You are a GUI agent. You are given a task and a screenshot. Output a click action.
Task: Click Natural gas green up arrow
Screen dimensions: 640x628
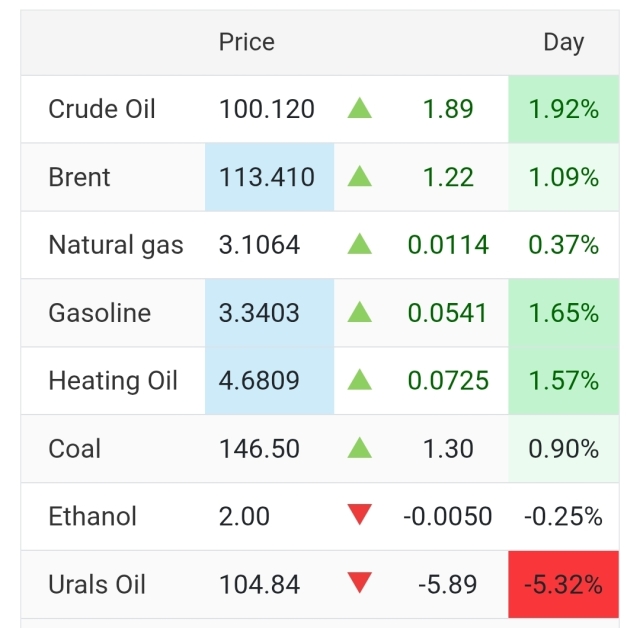click(360, 245)
